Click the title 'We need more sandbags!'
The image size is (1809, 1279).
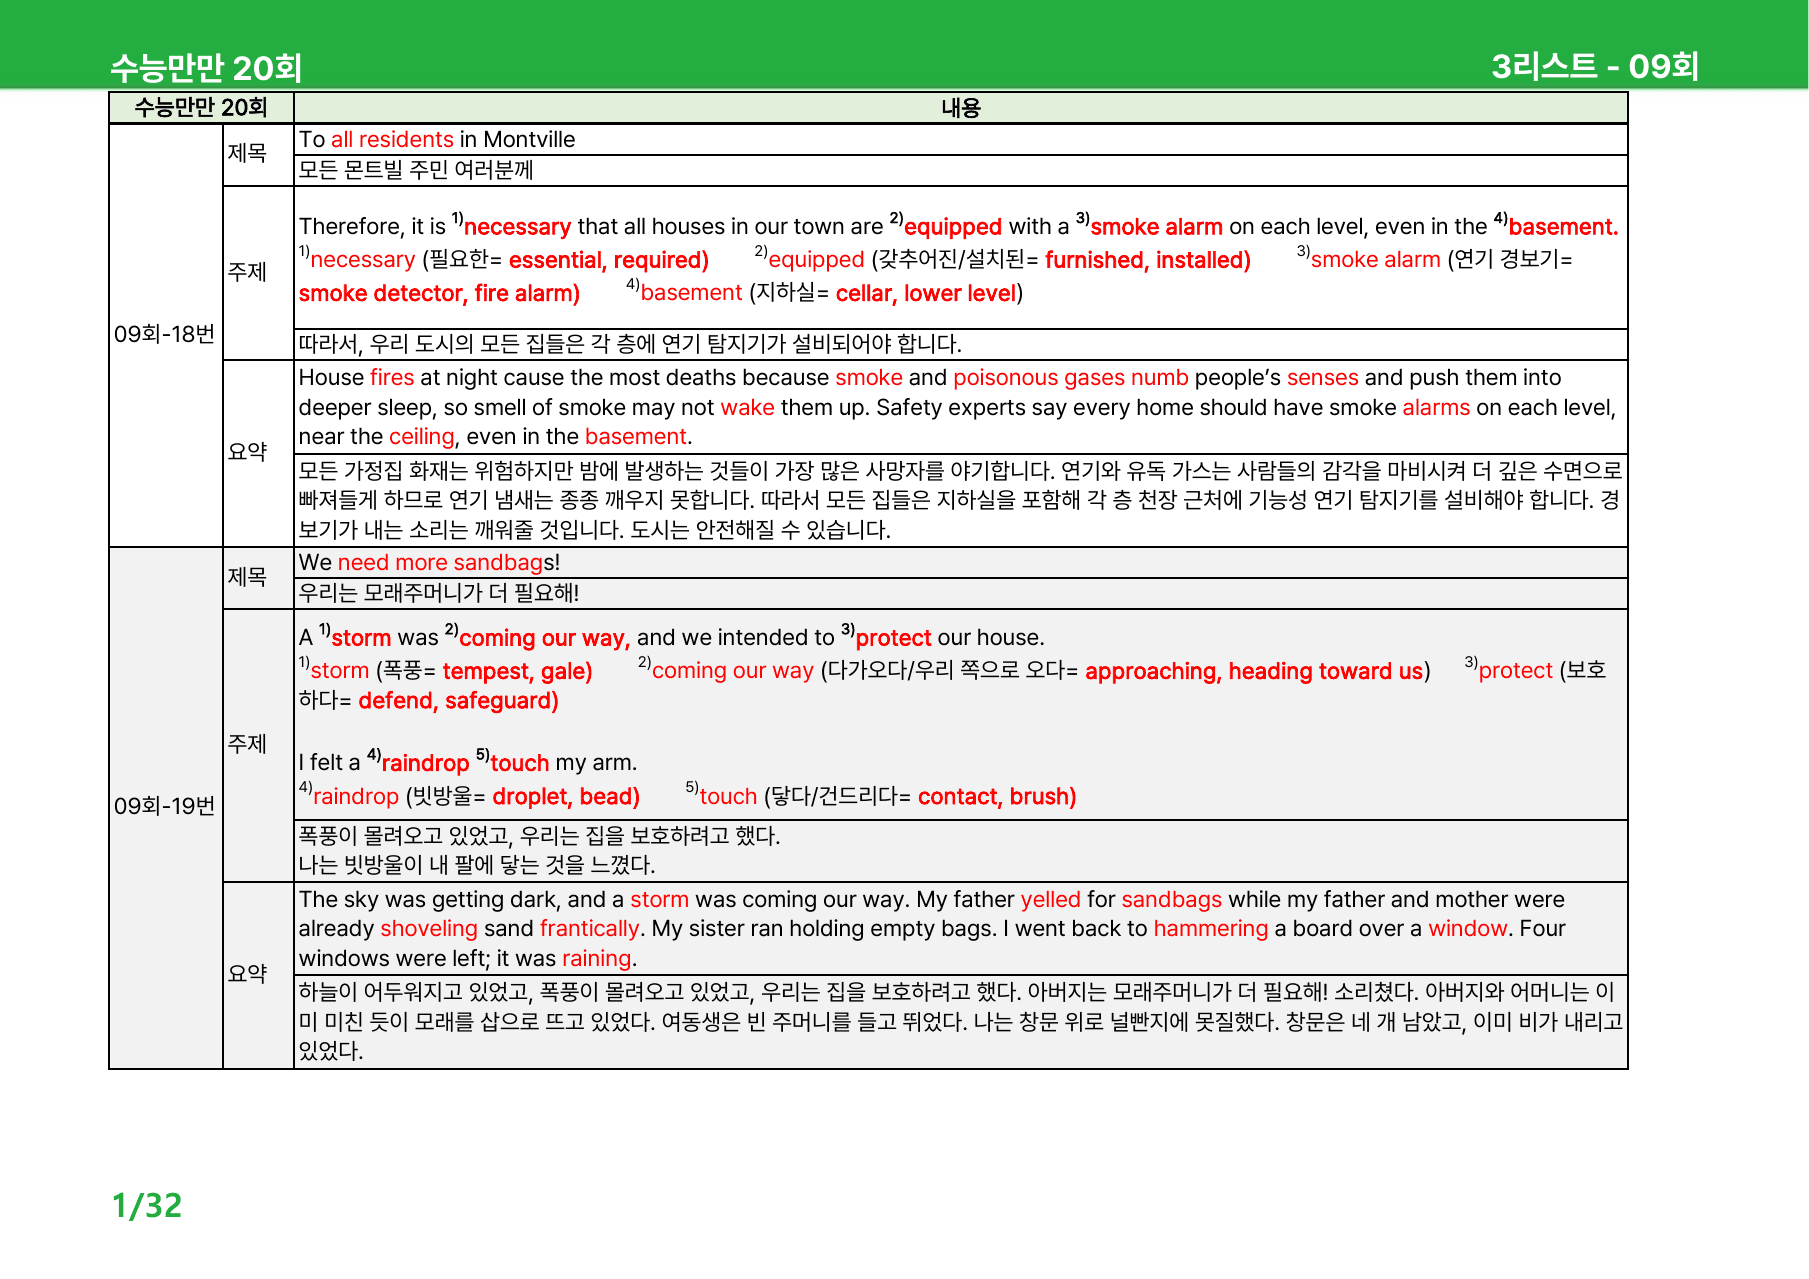click(429, 562)
